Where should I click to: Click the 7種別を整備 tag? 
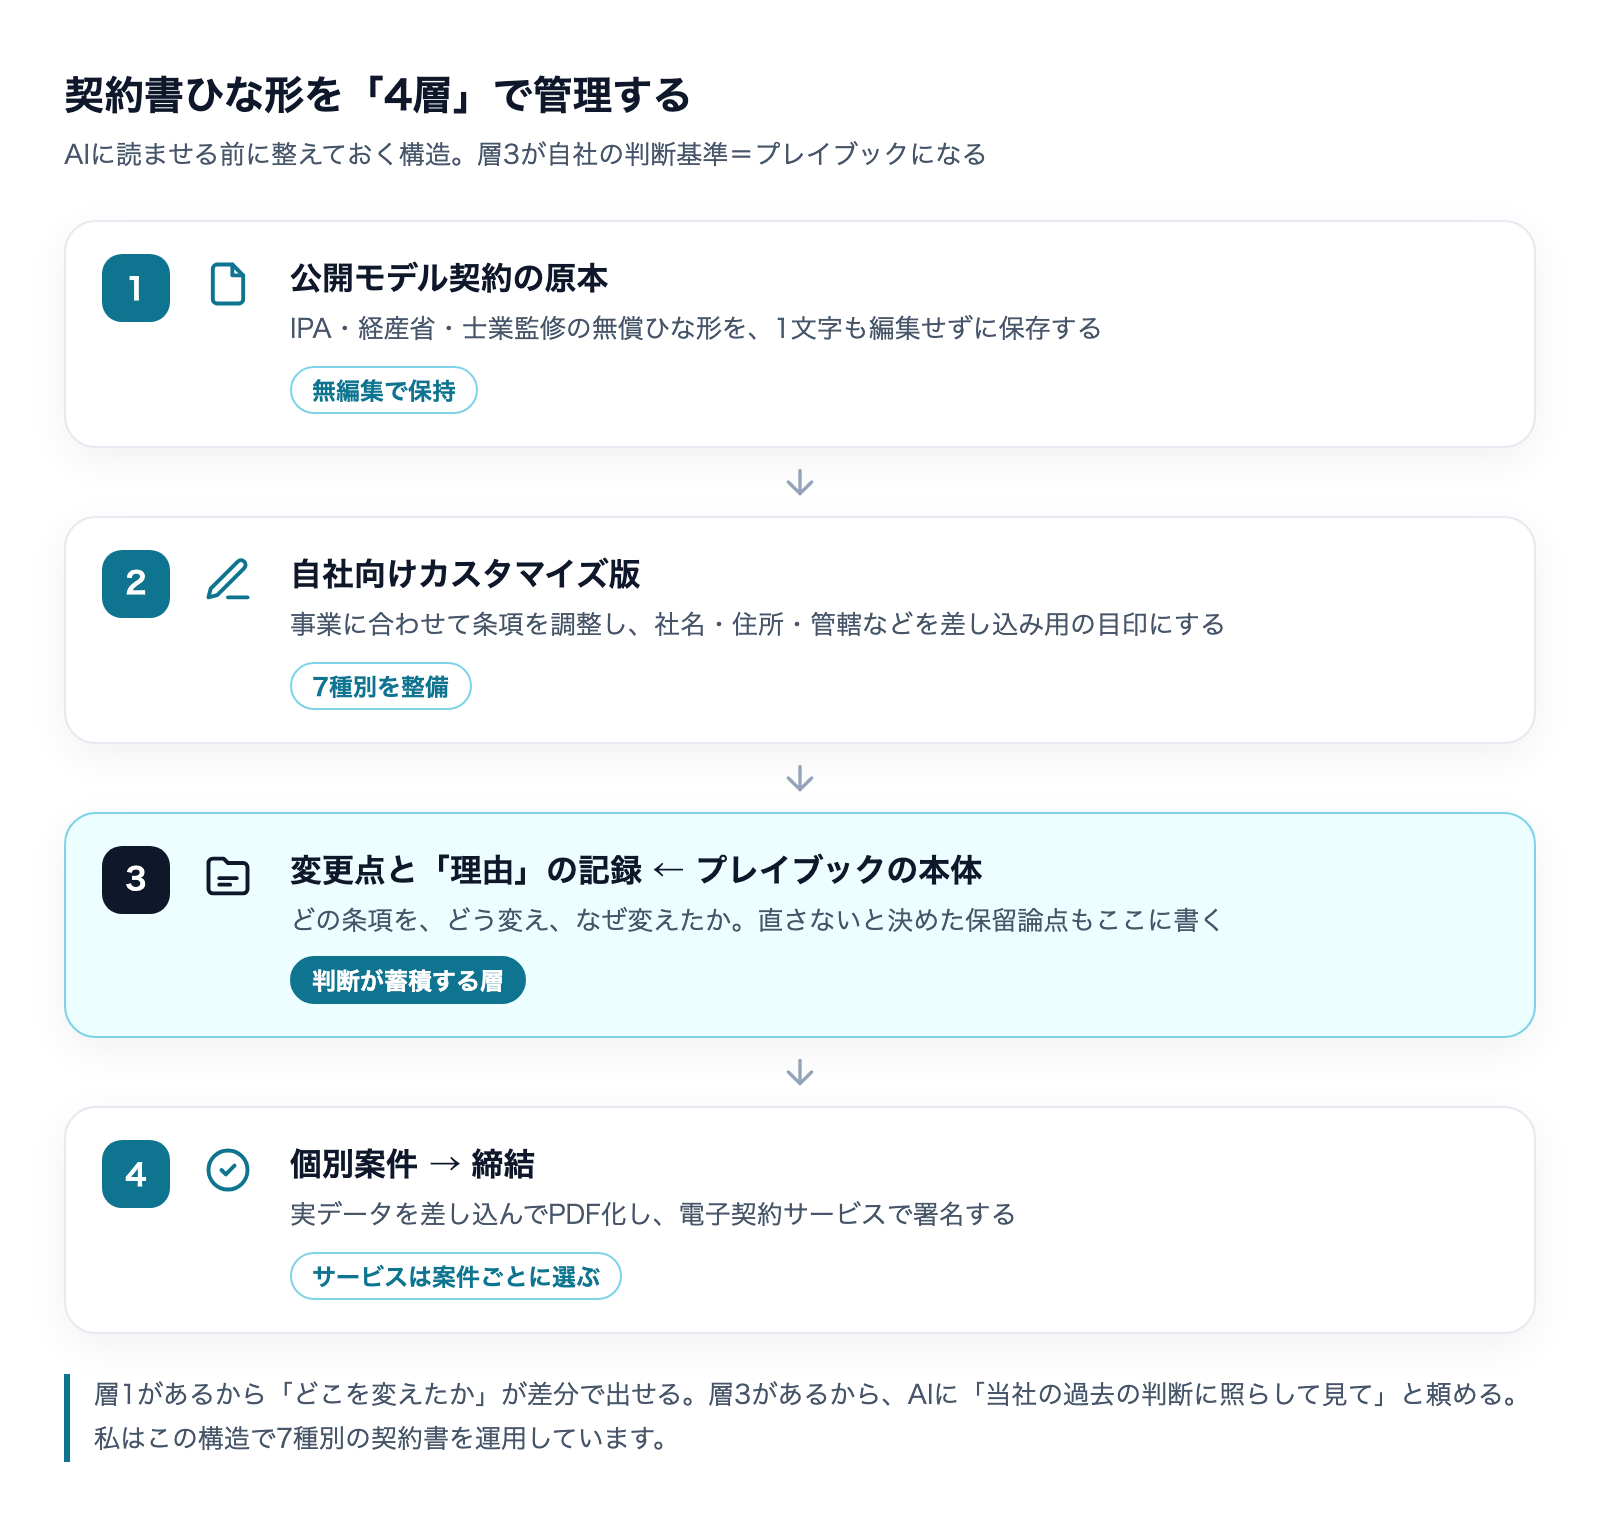(381, 686)
